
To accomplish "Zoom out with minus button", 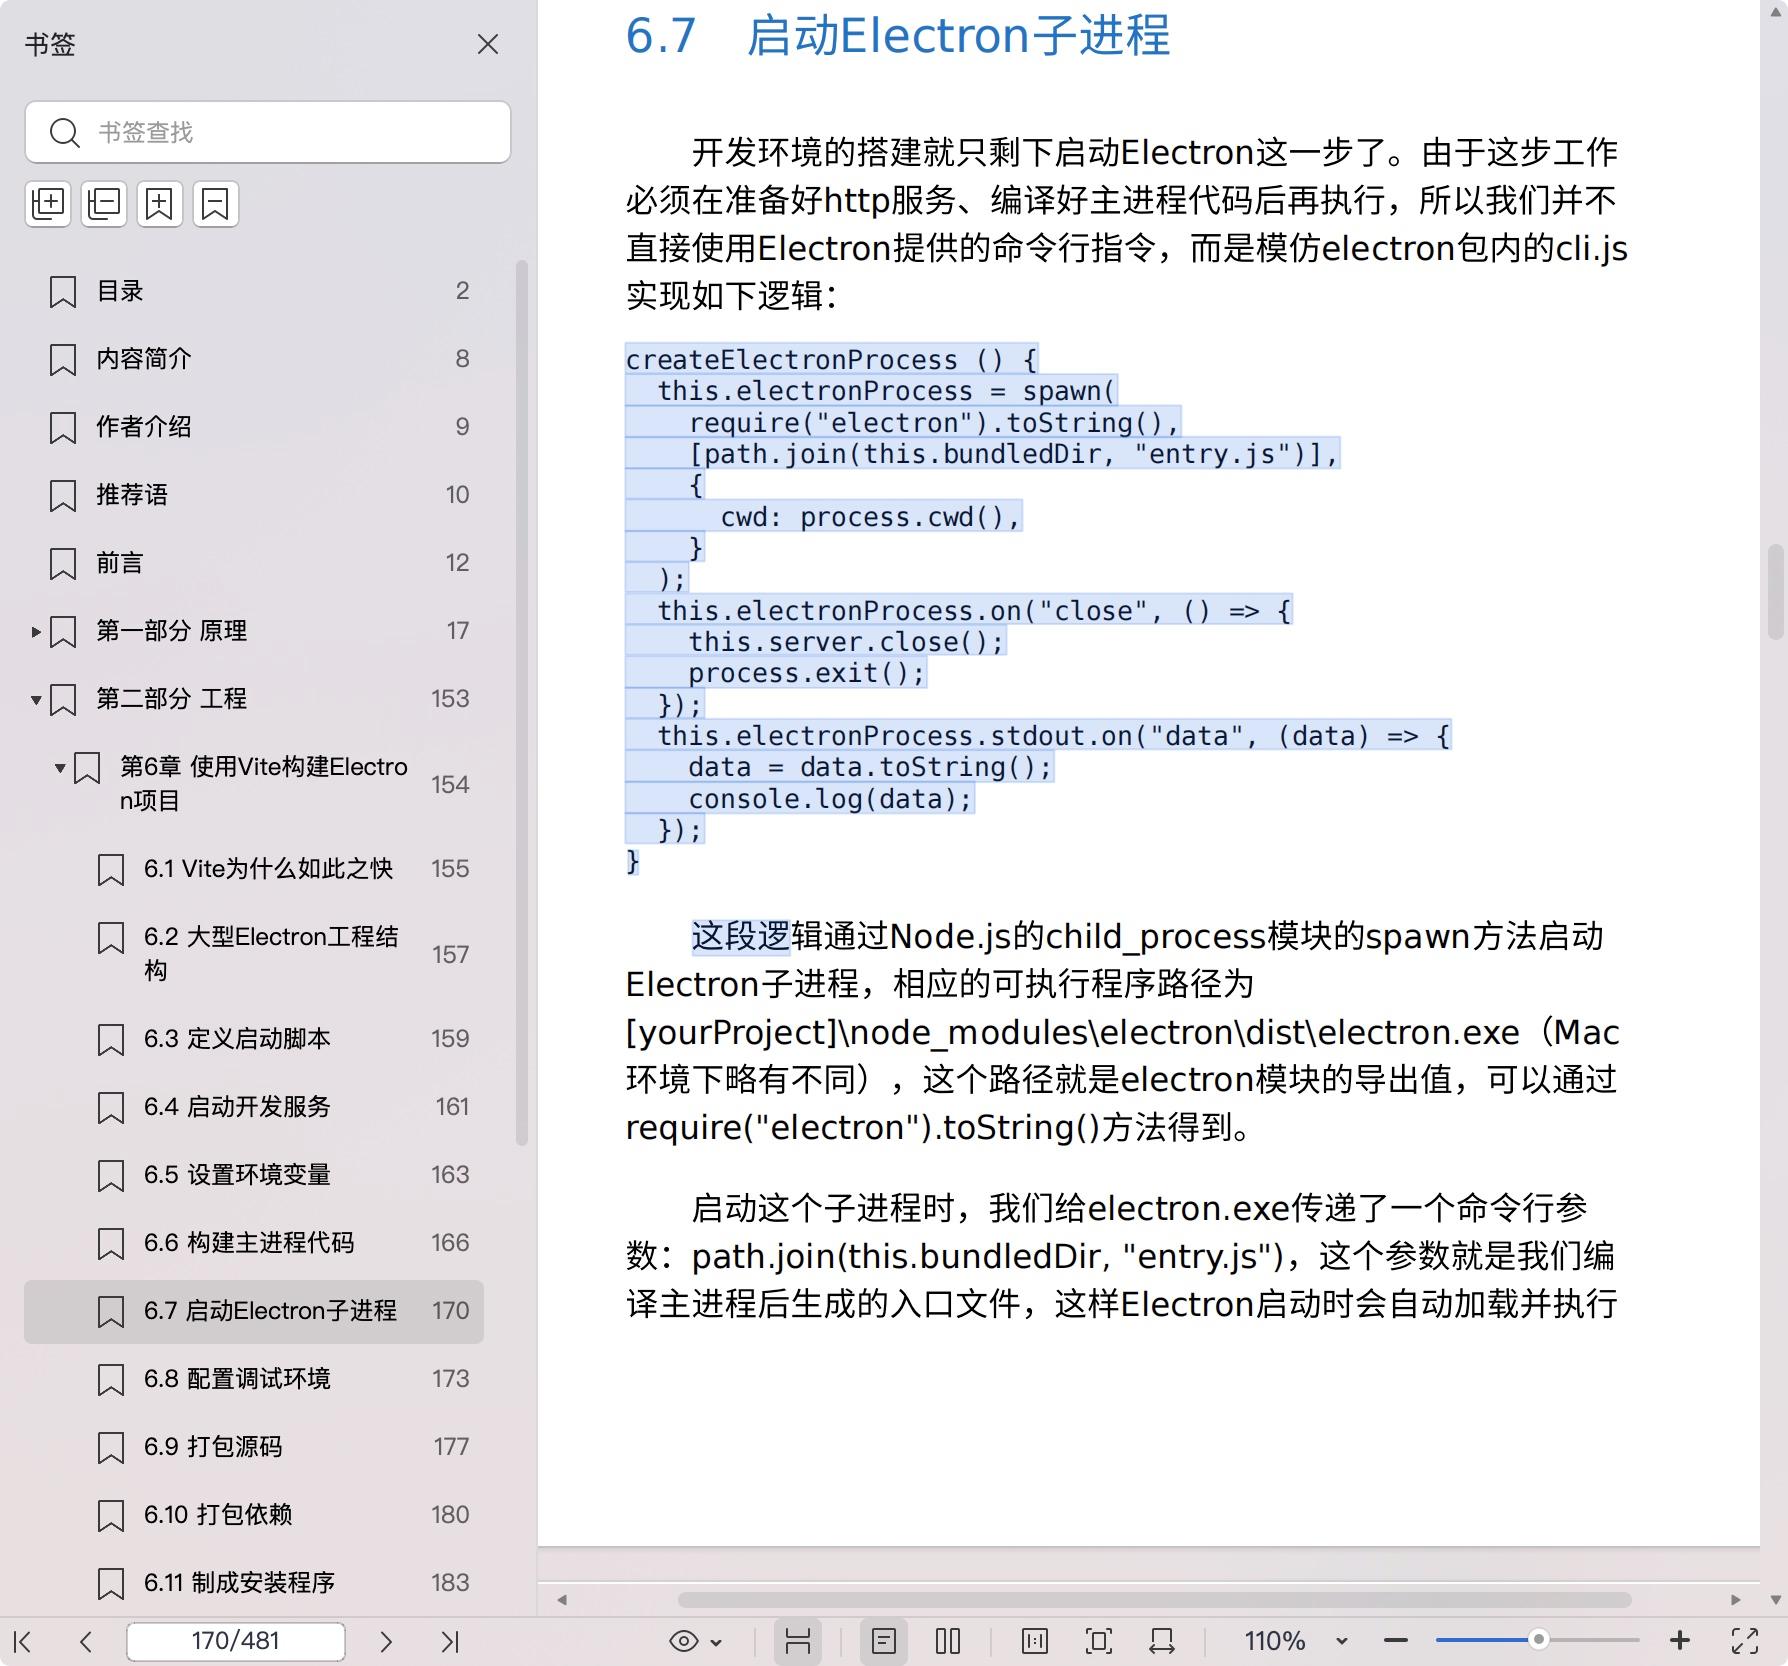I will point(1396,1641).
